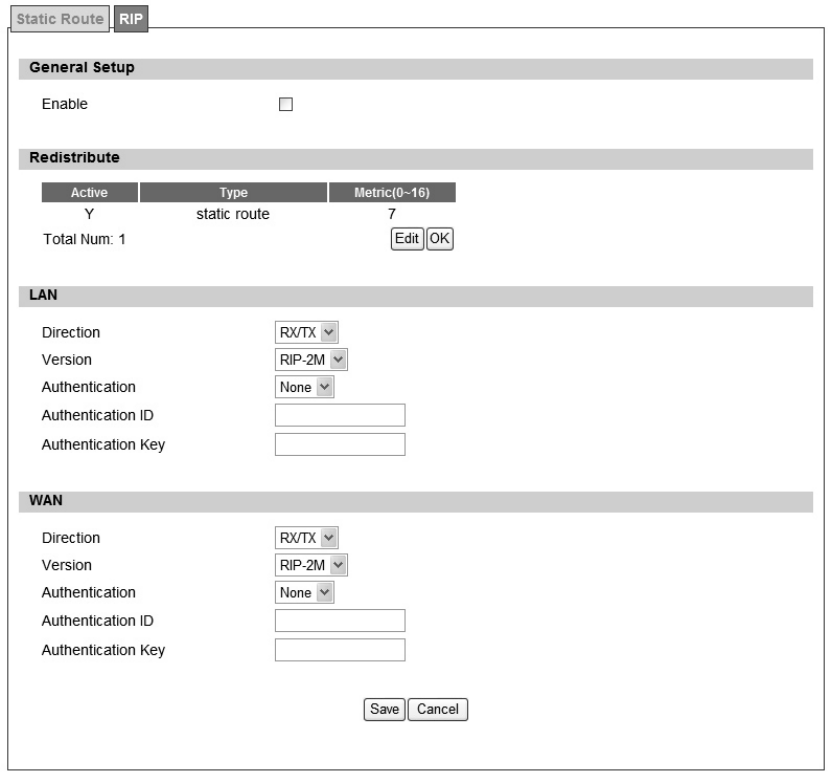
Task: Click the Edit button in Redistribute
Action: pos(407,239)
